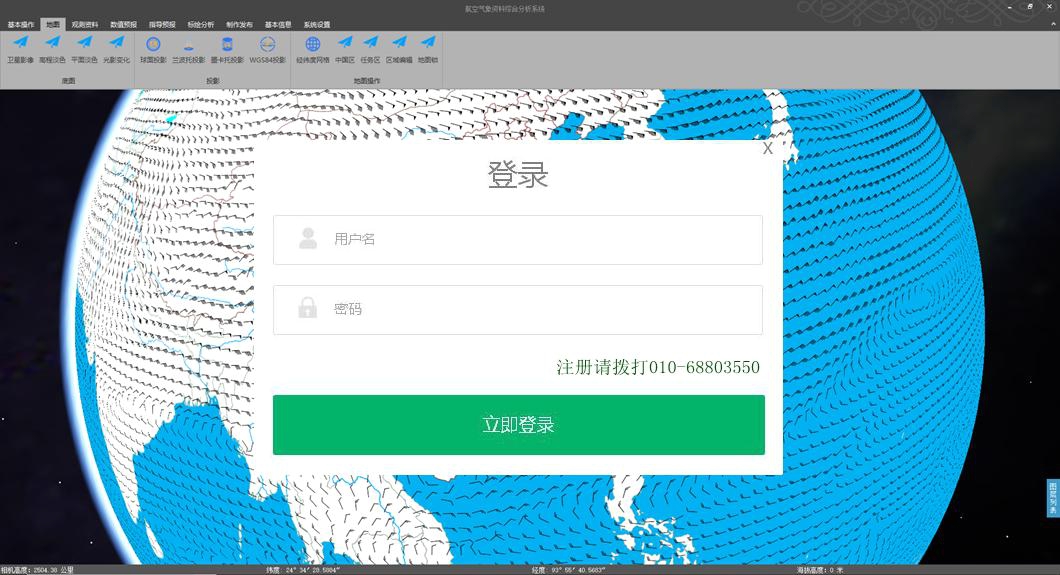
Task: Click the 卫星影像 satellite imagery icon
Action: [x=21, y=49]
